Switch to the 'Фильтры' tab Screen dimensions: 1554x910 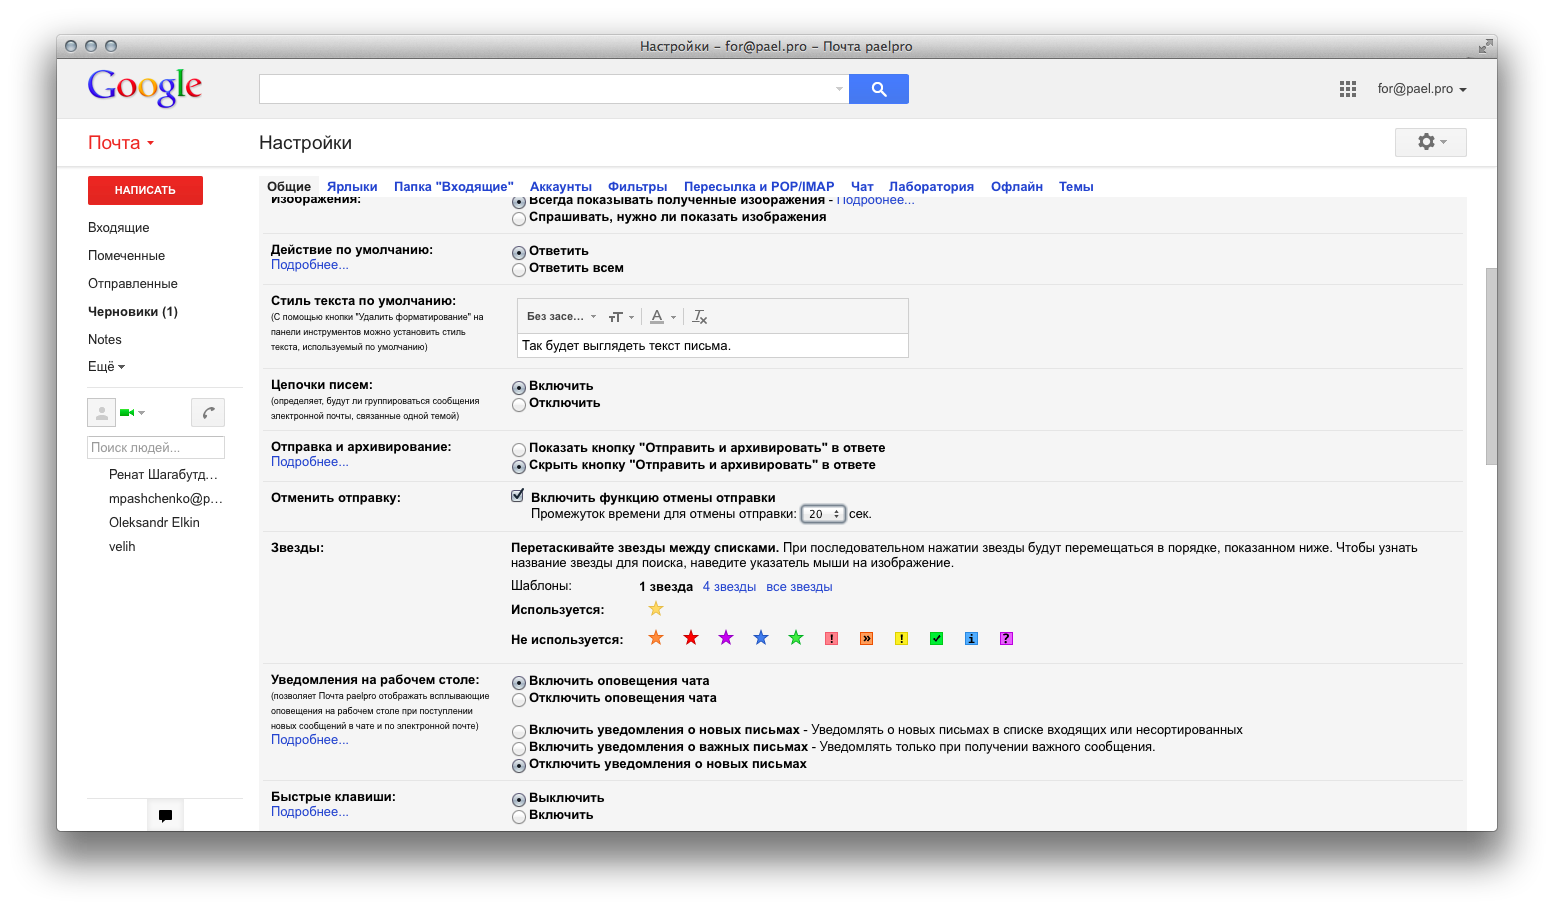tap(637, 187)
